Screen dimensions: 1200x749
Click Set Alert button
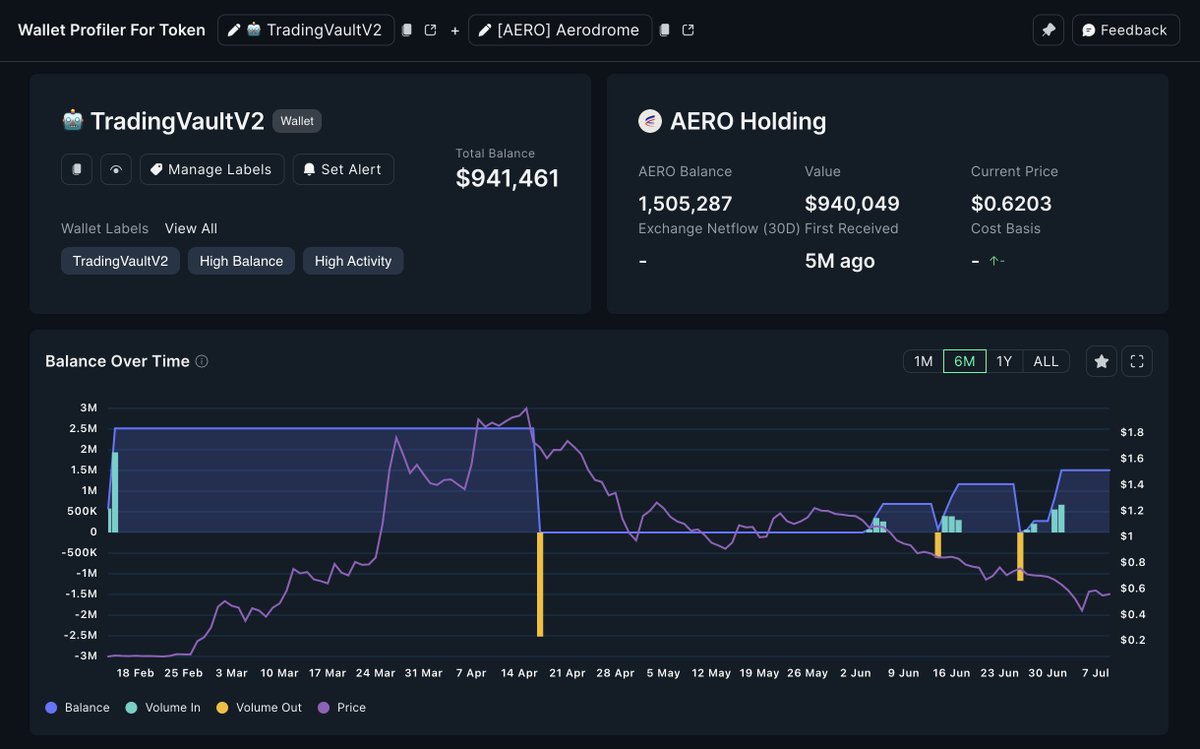coord(343,169)
